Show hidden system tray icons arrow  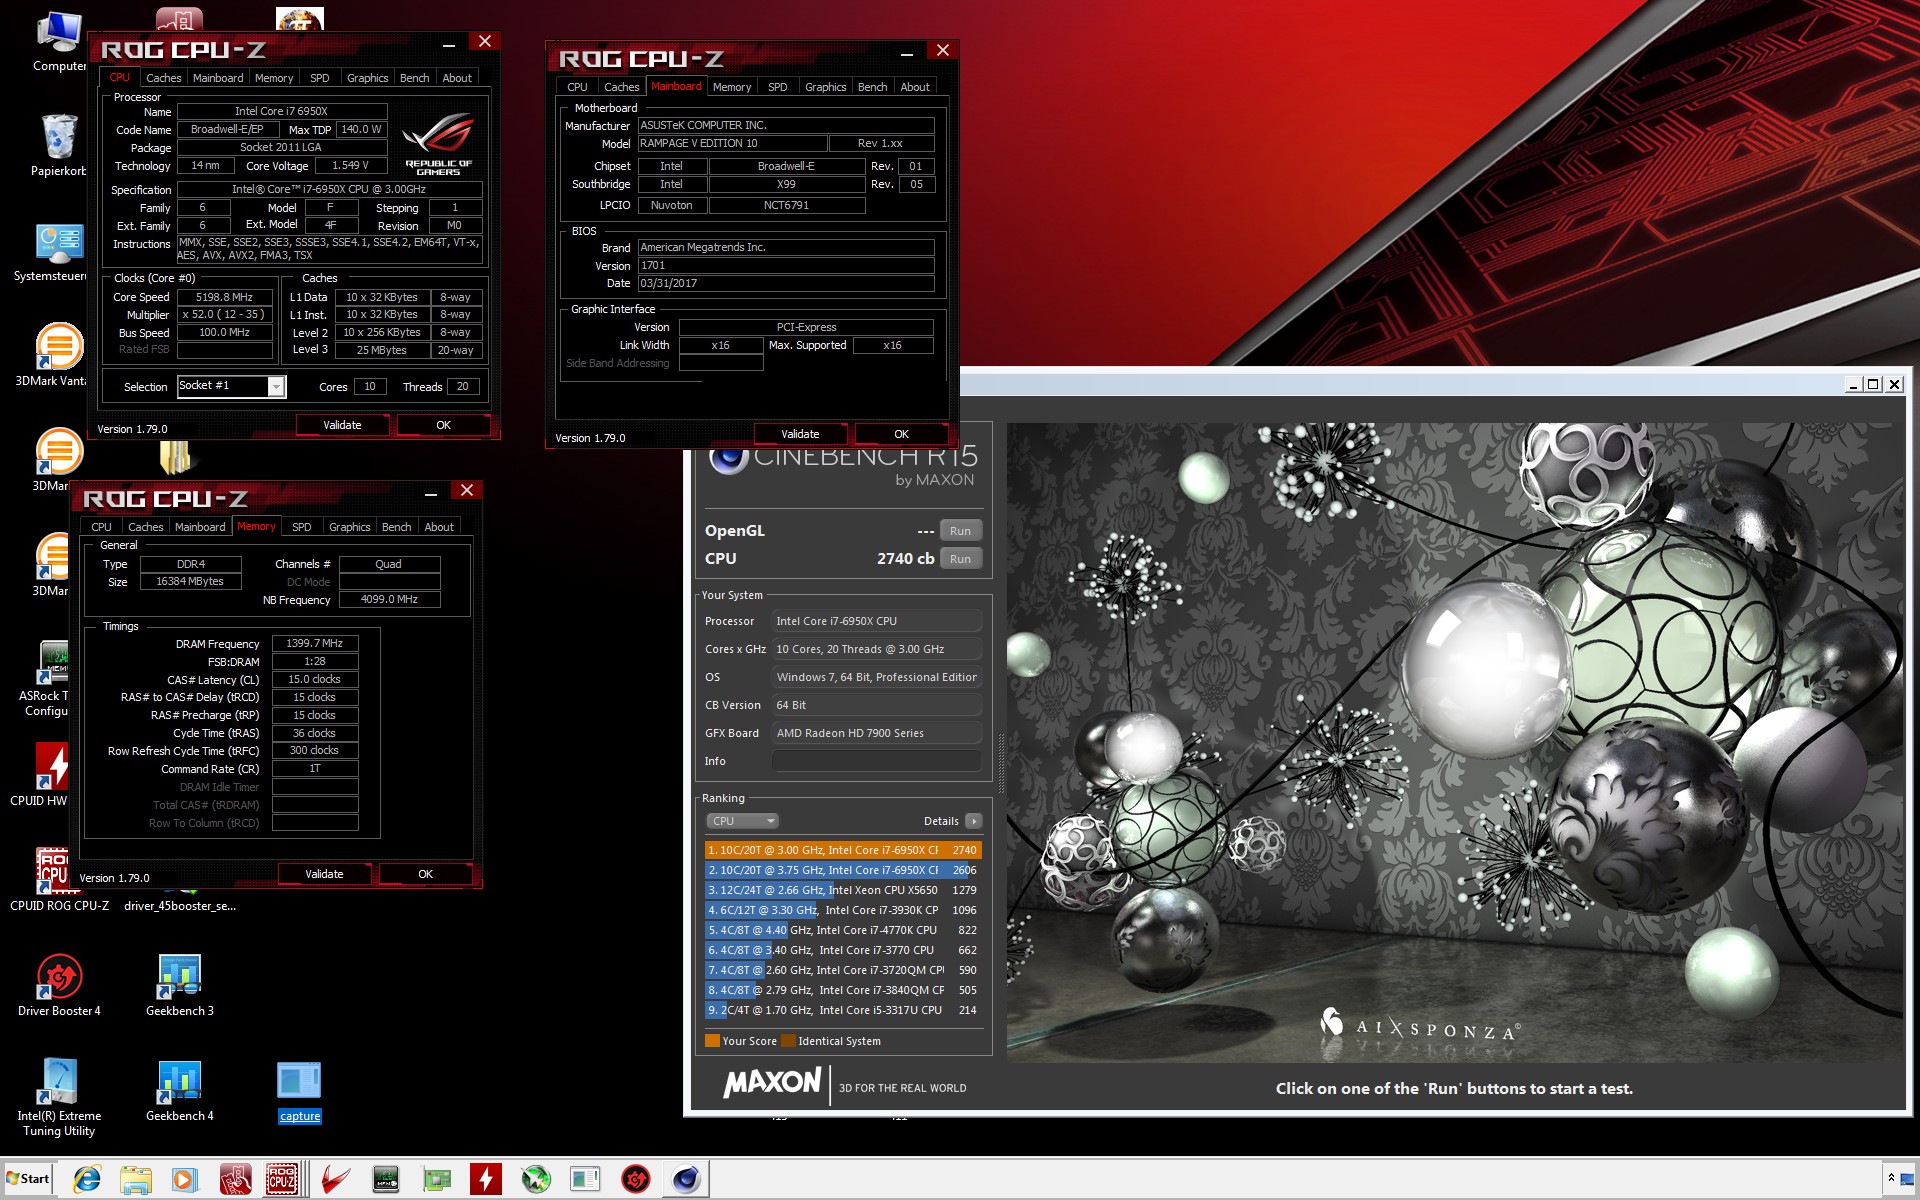(x=1891, y=1178)
